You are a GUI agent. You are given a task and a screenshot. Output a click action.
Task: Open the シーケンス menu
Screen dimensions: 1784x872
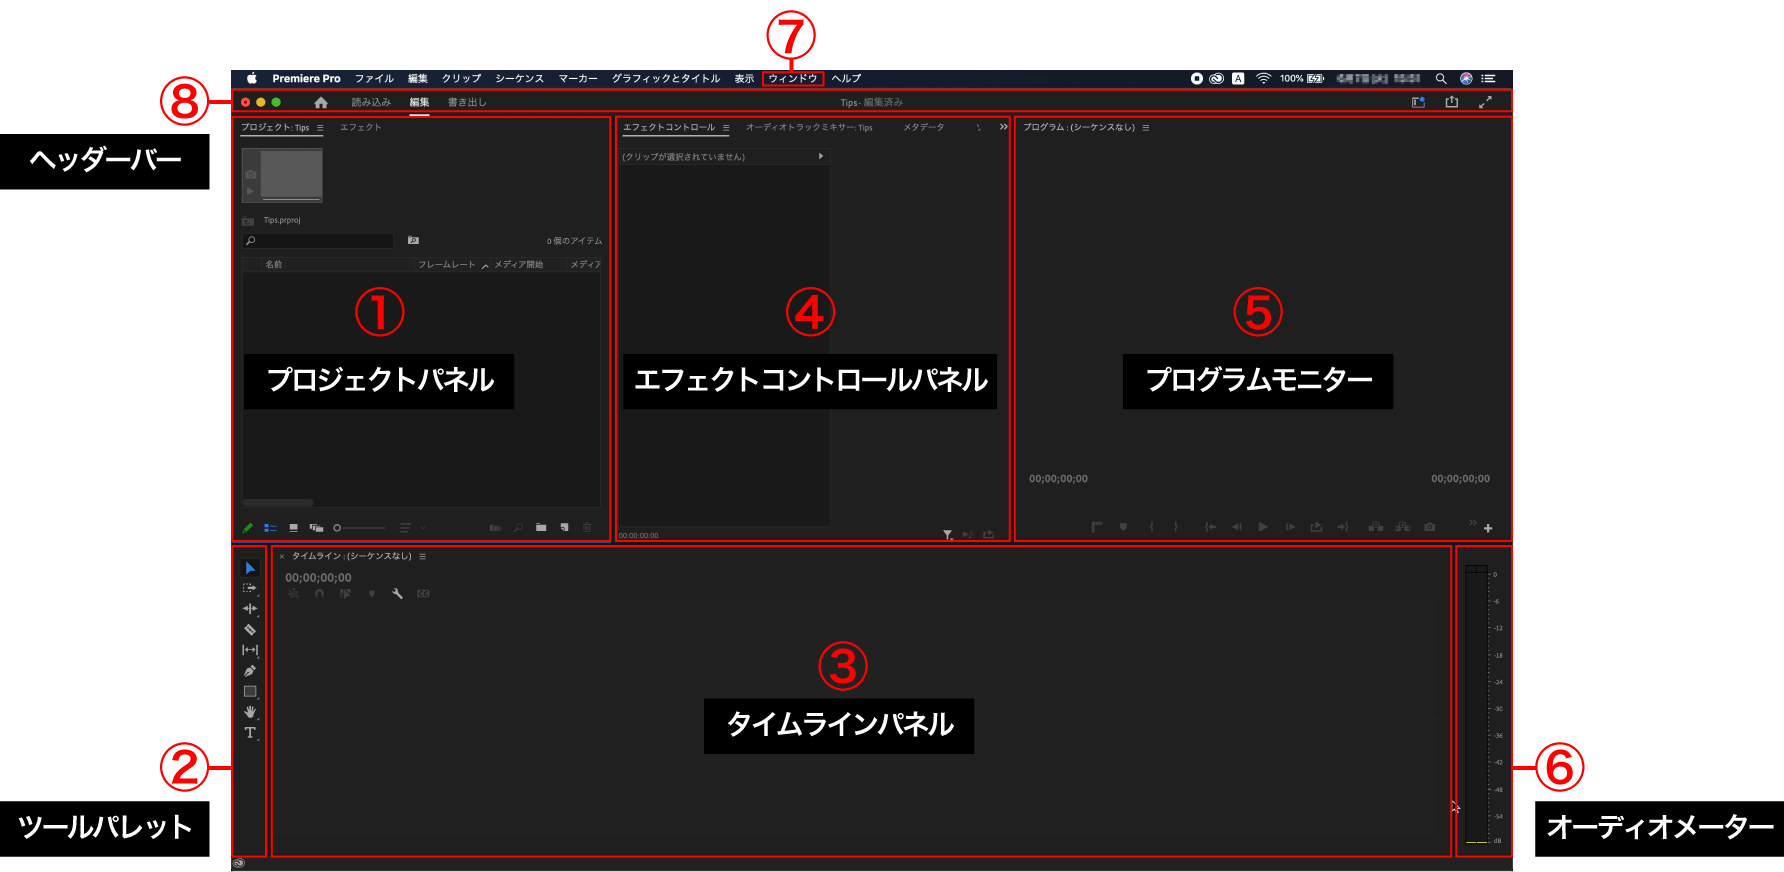pyautogui.click(x=519, y=79)
